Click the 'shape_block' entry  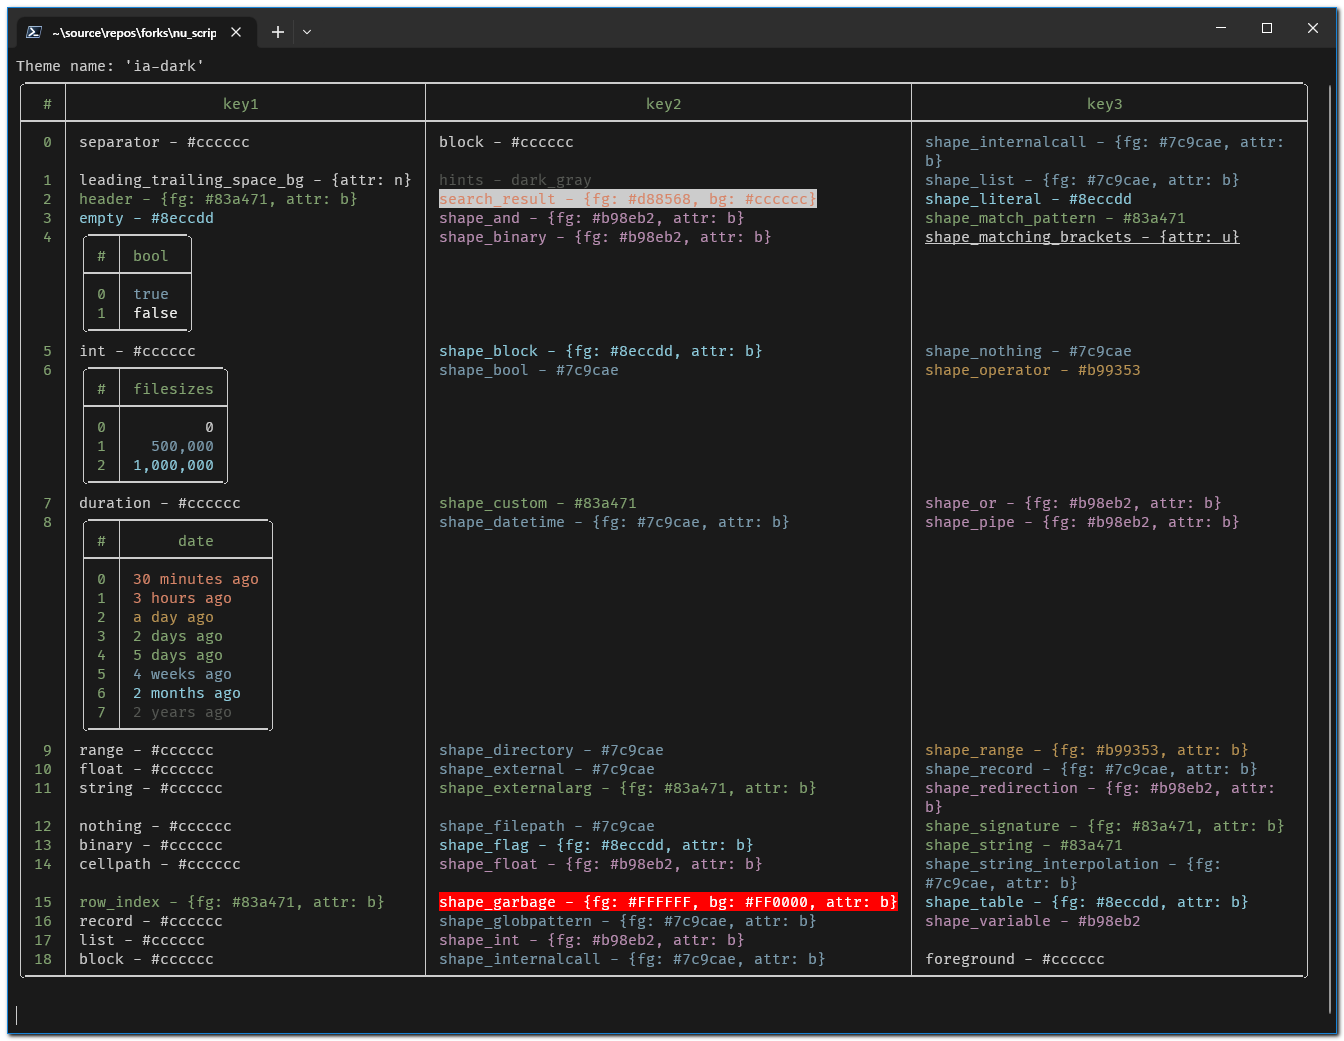601,351
